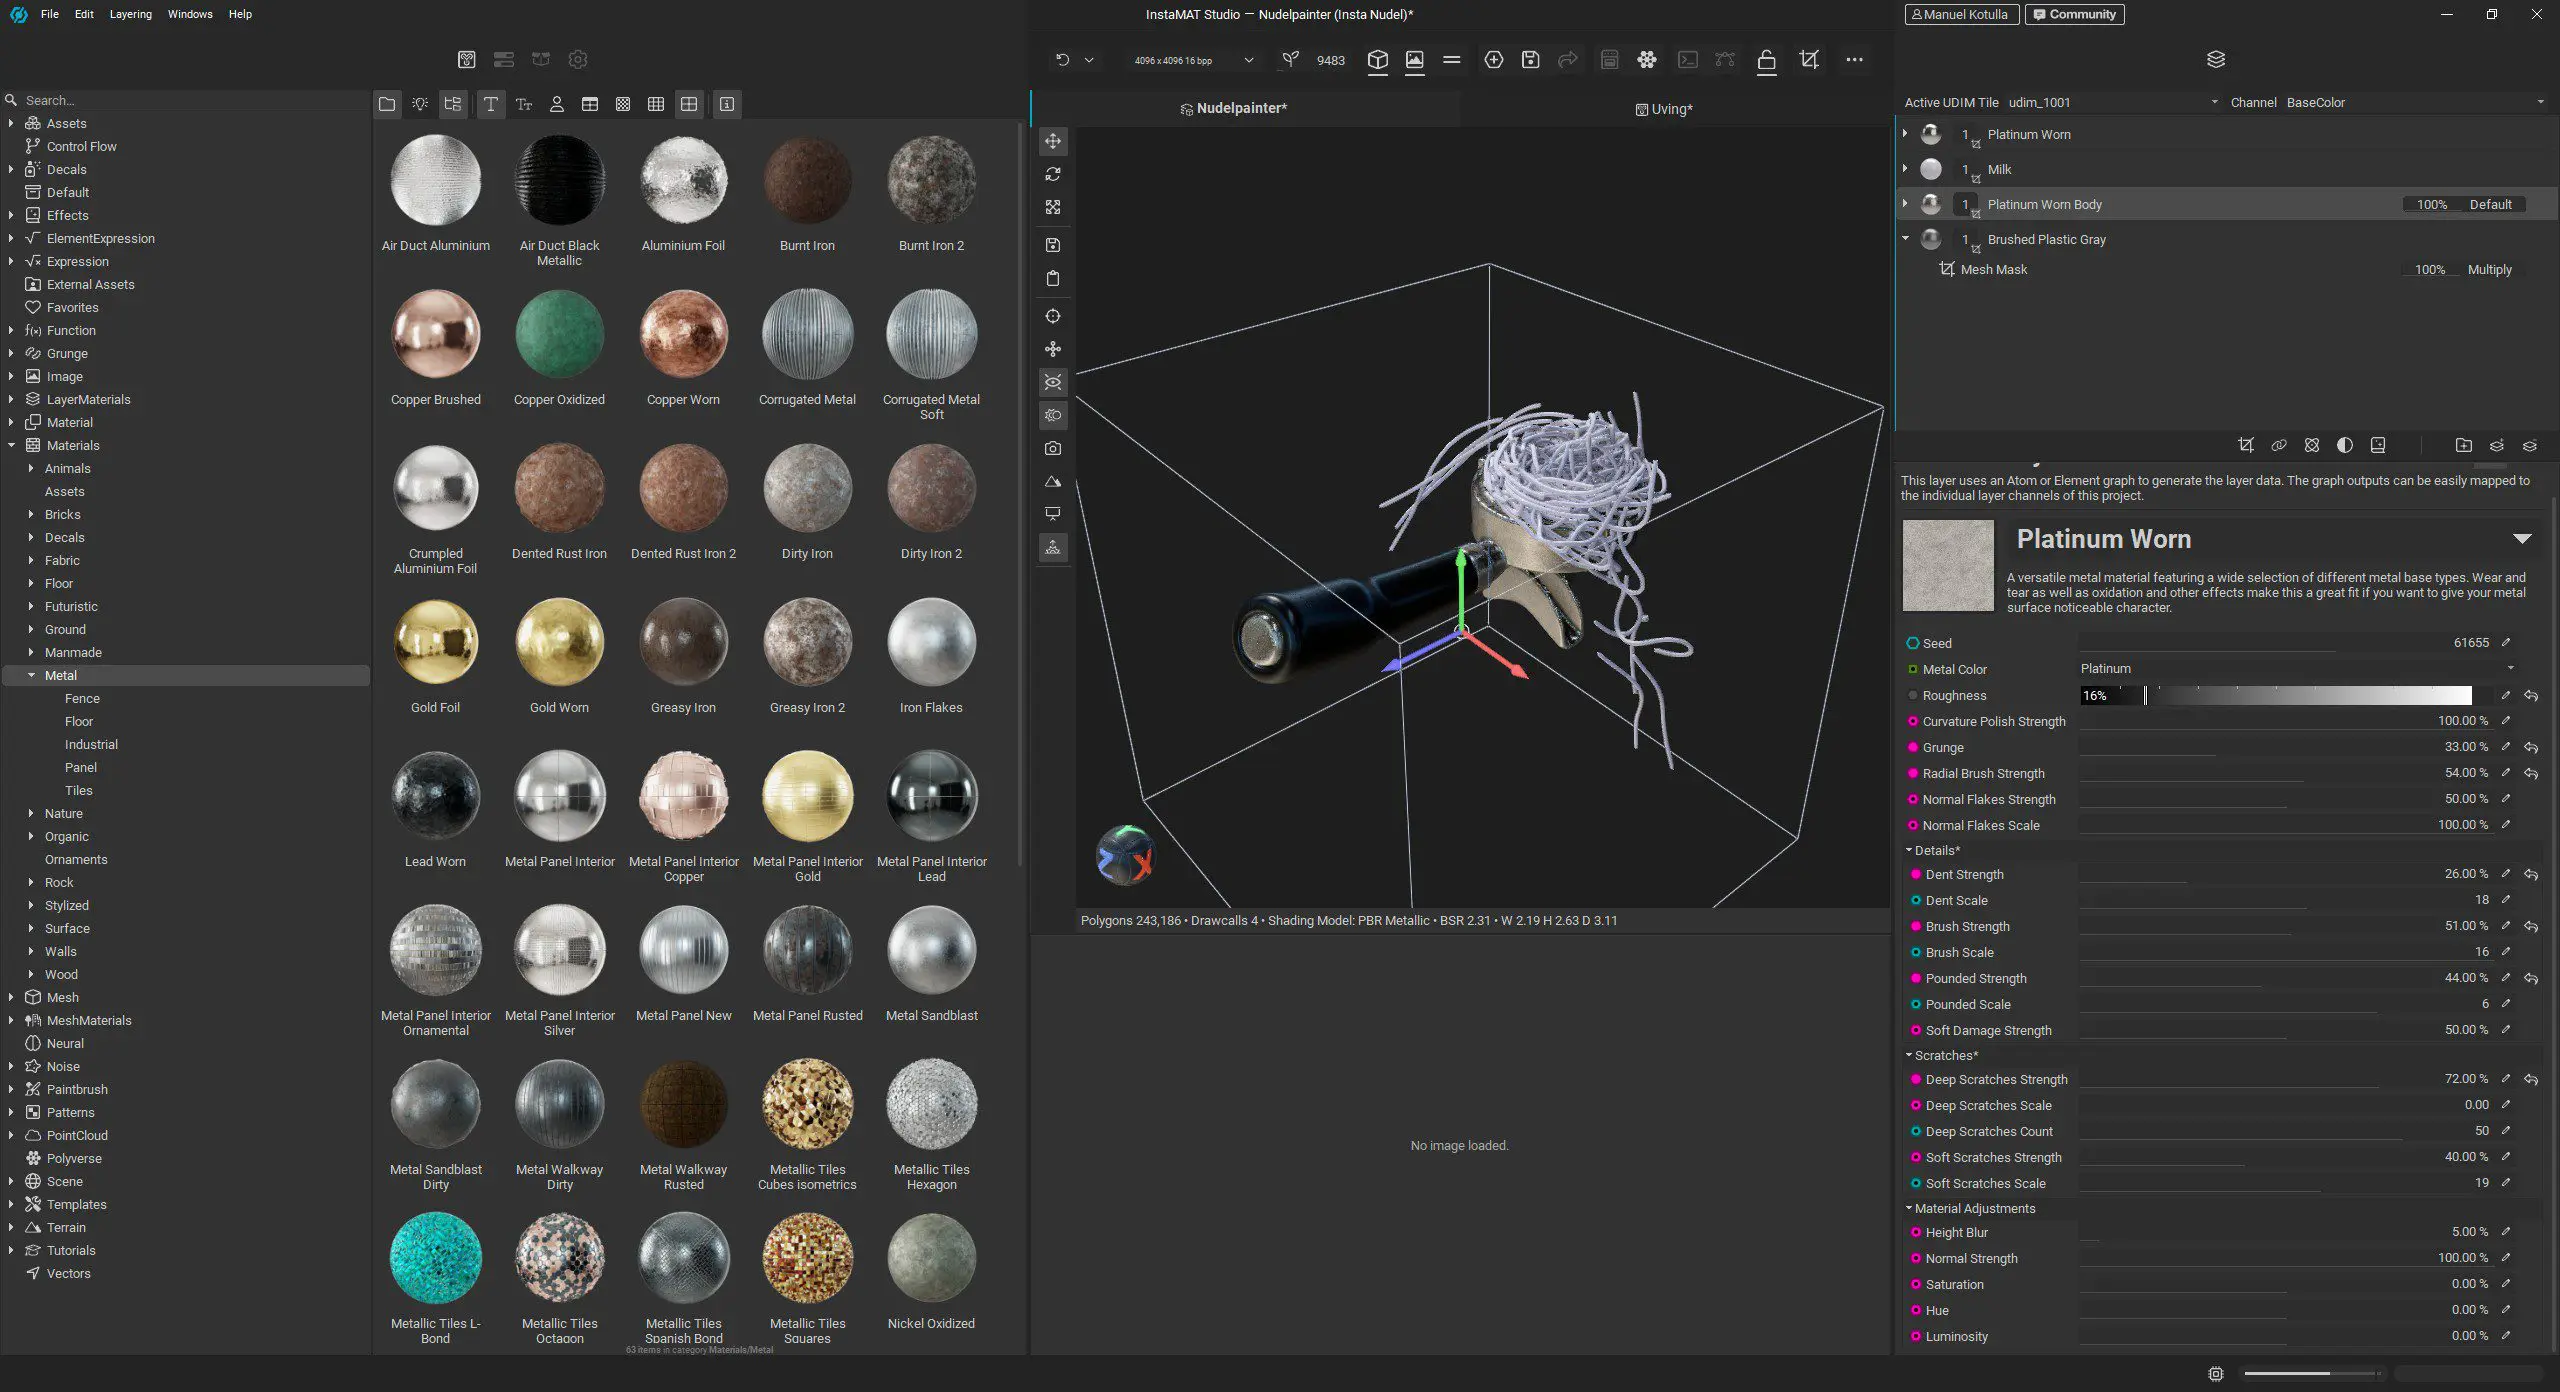
Task: Toggle the viewport eye visibility icon
Action: click(1053, 382)
